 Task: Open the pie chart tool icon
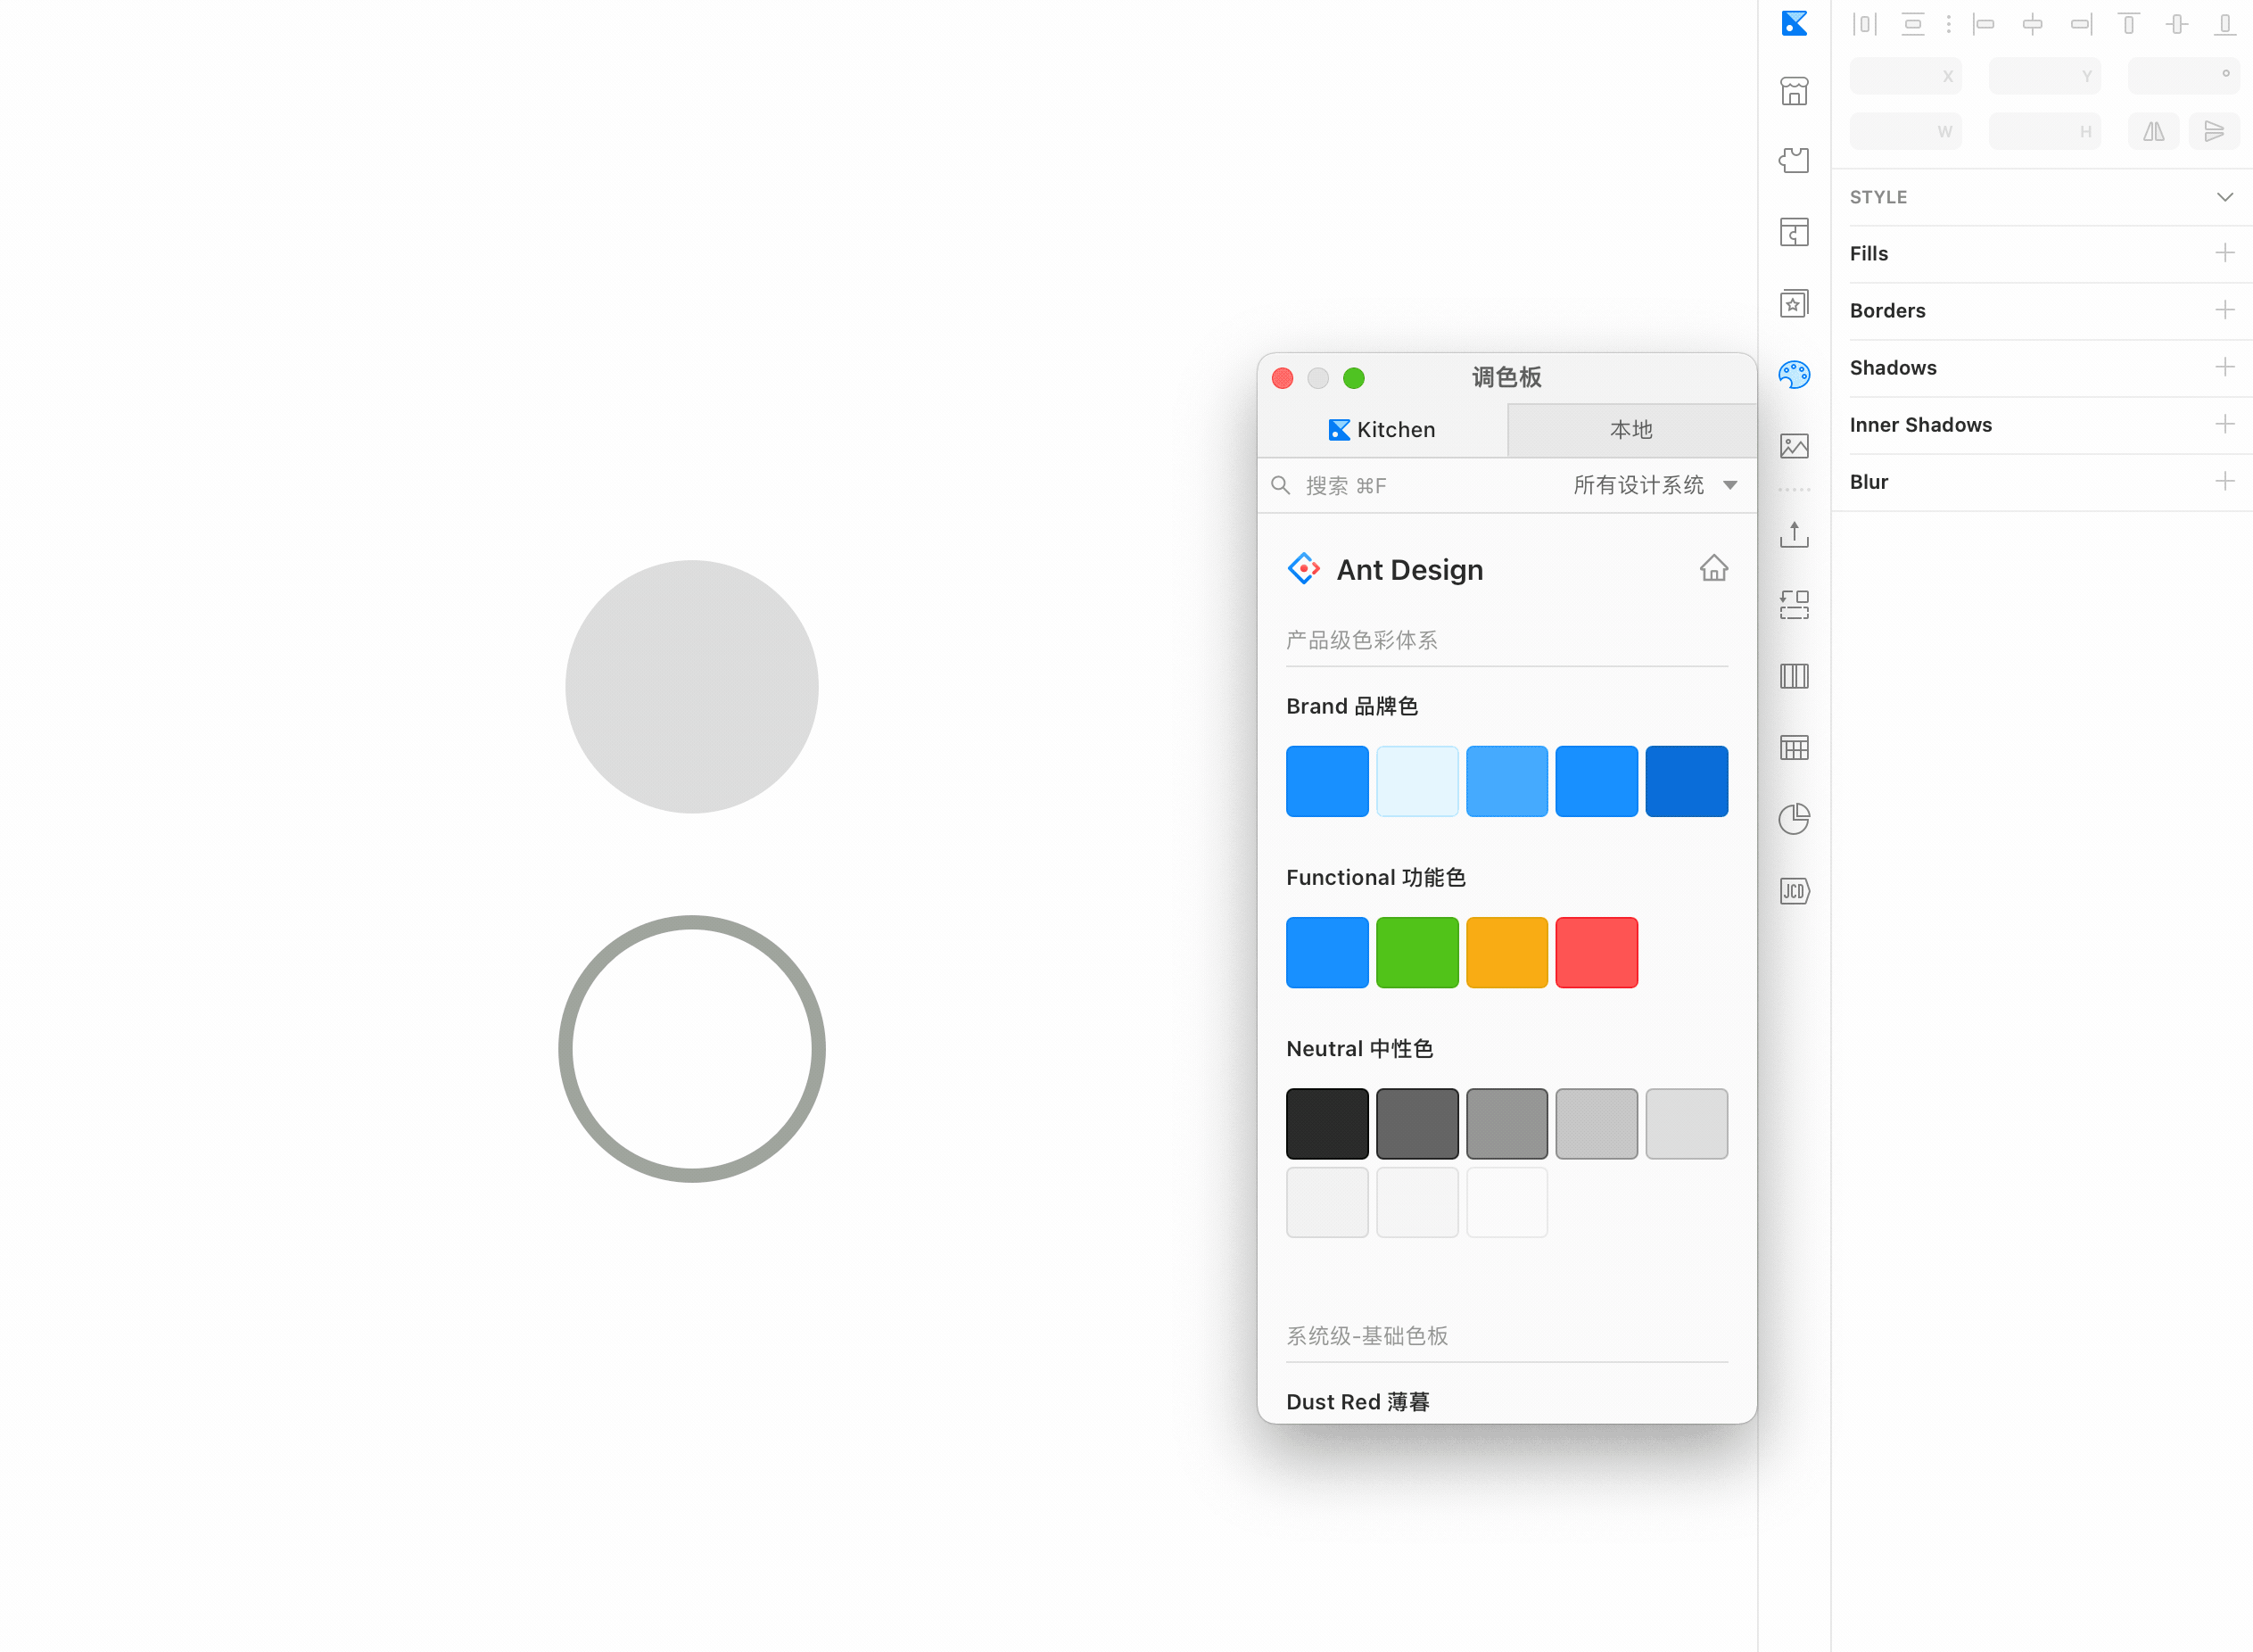coord(1794,819)
